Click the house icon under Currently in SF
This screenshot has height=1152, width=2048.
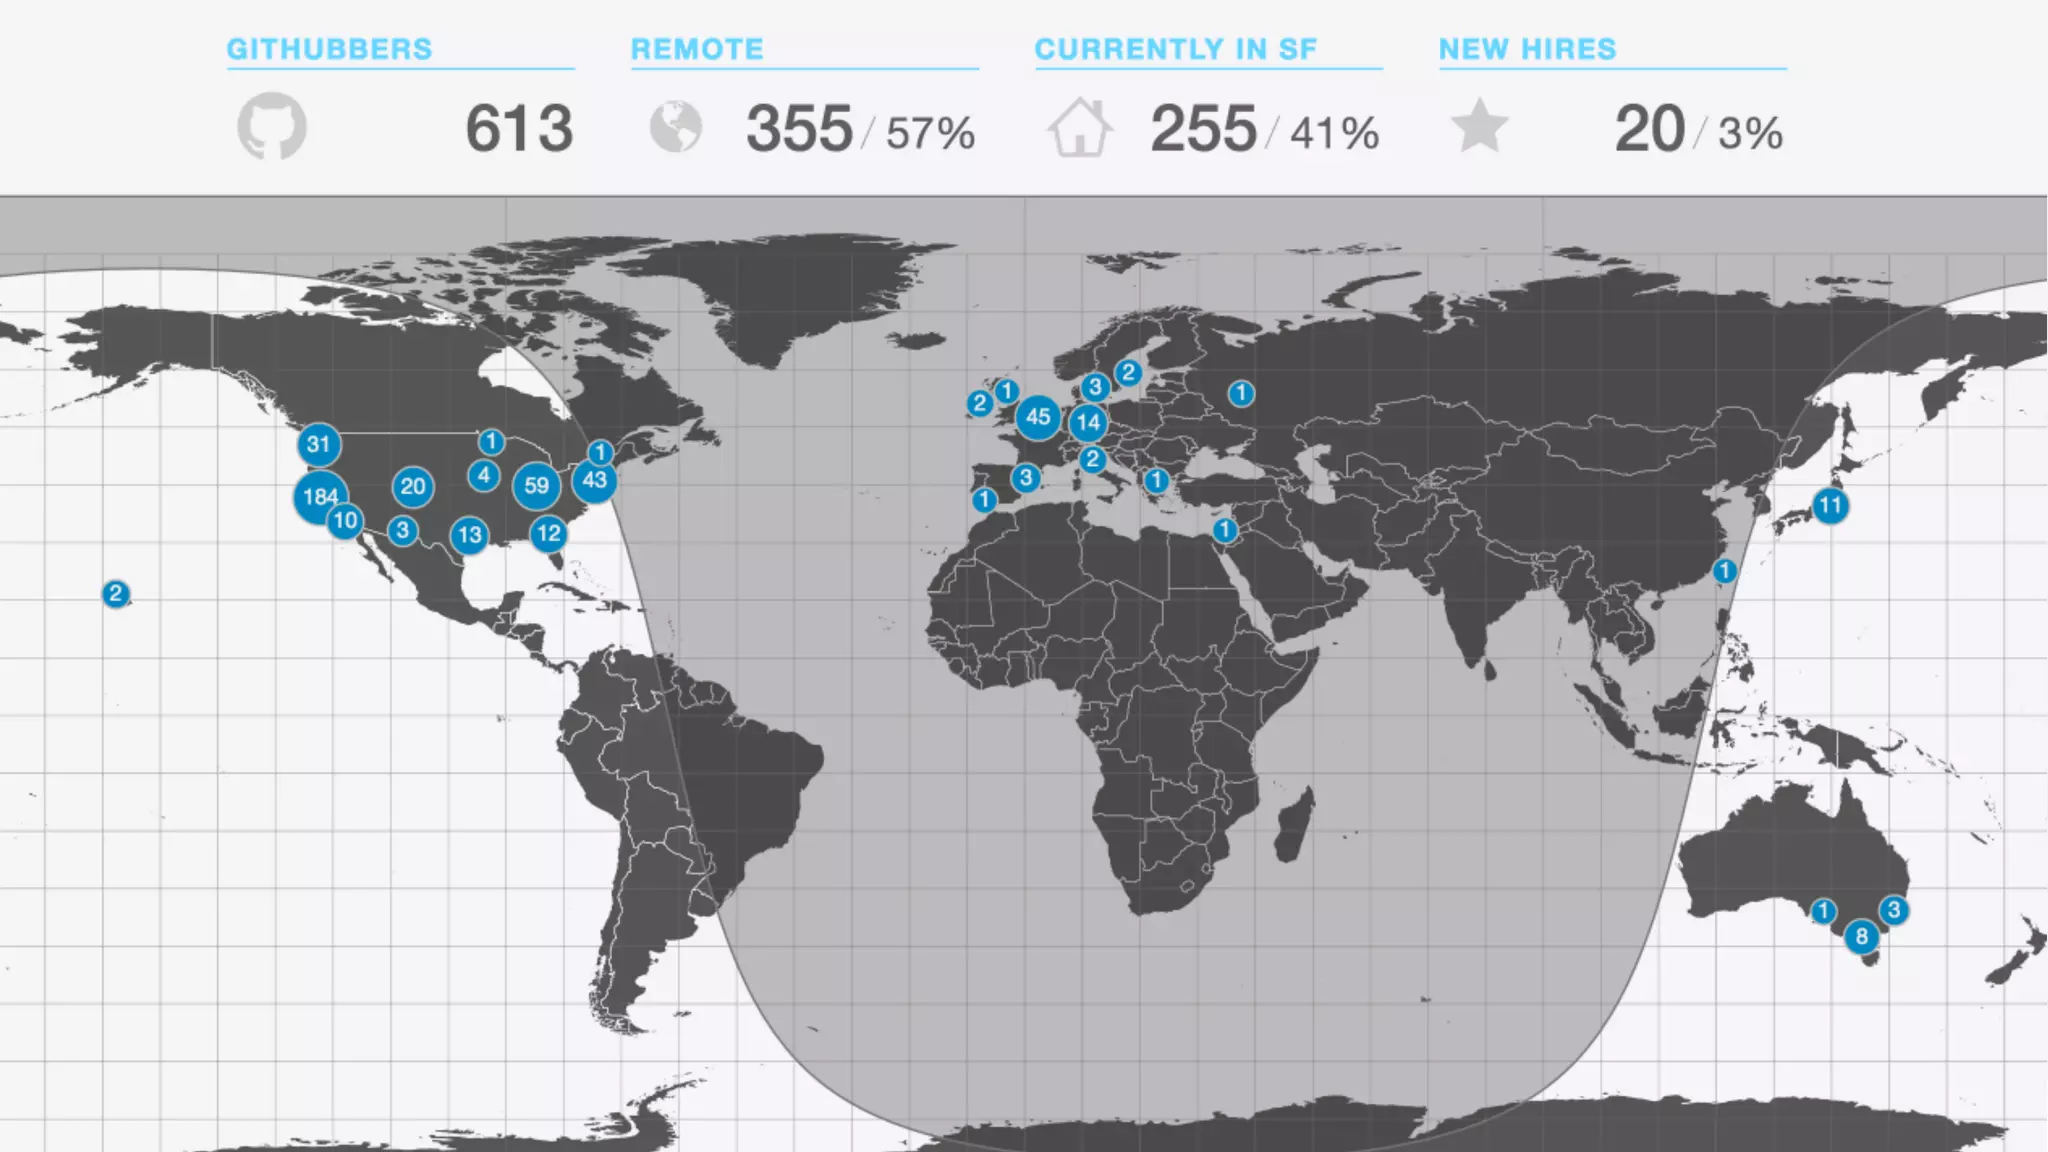pyautogui.click(x=1079, y=128)
